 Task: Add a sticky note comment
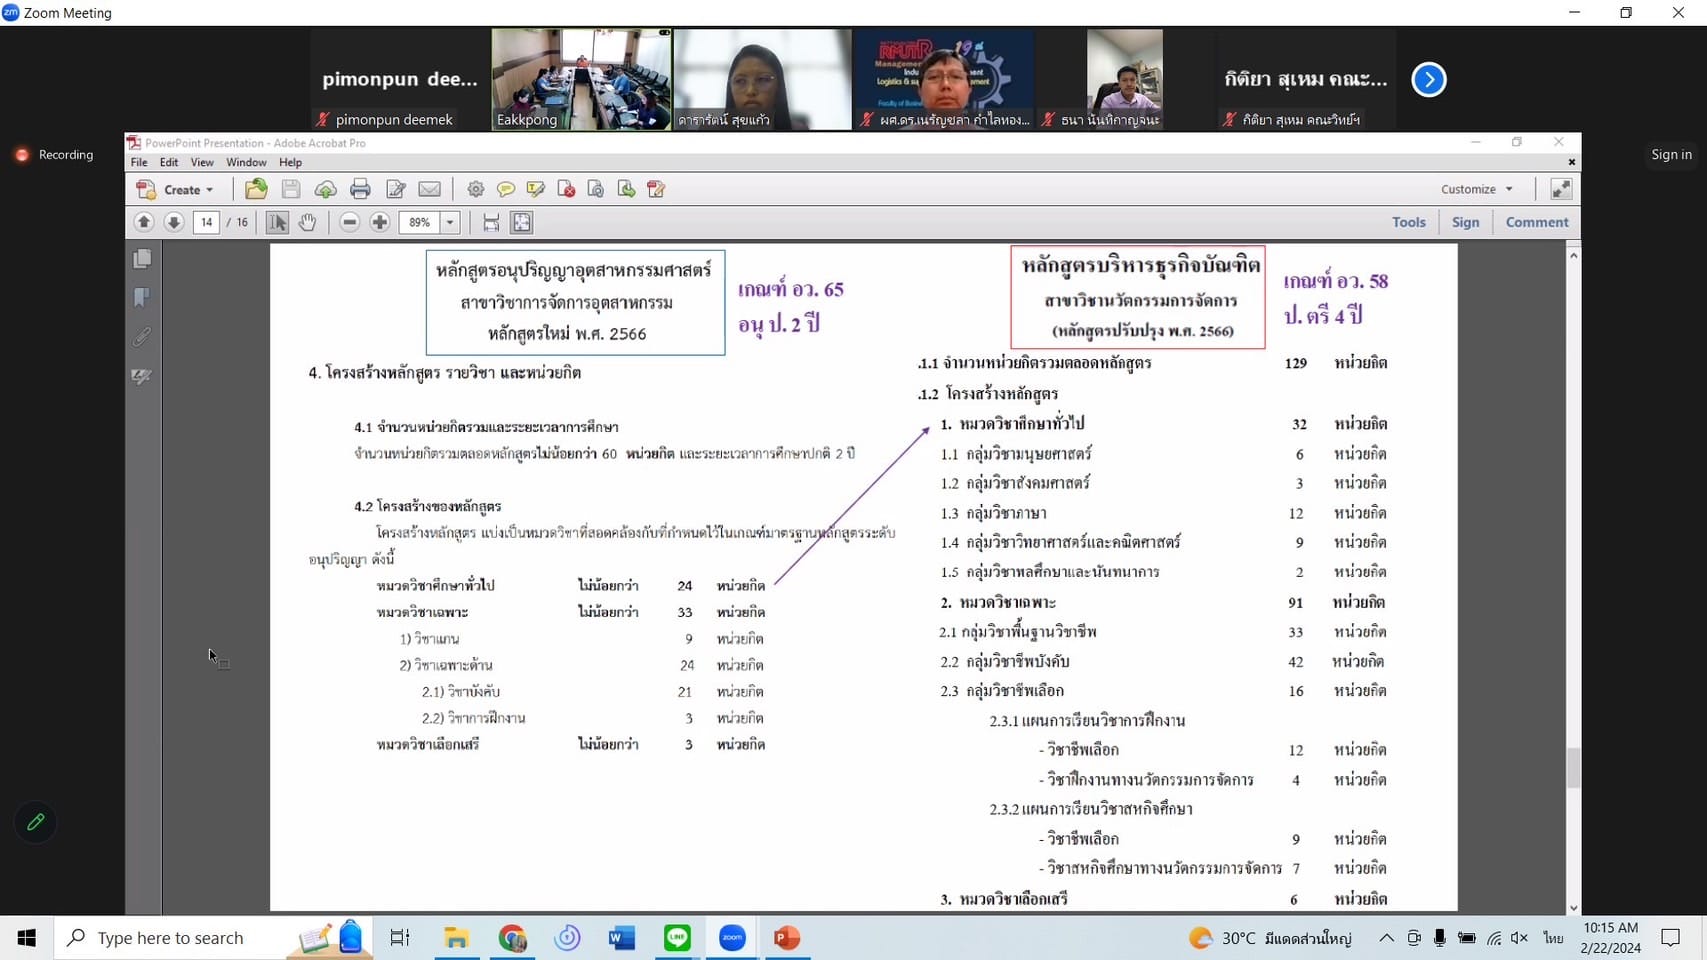click(x=506, y=189)
